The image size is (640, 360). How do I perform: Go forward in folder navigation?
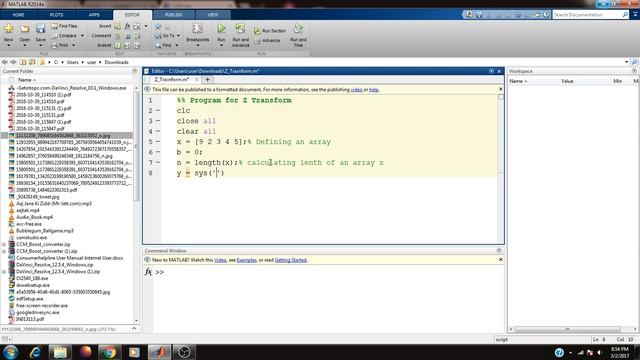13,62
